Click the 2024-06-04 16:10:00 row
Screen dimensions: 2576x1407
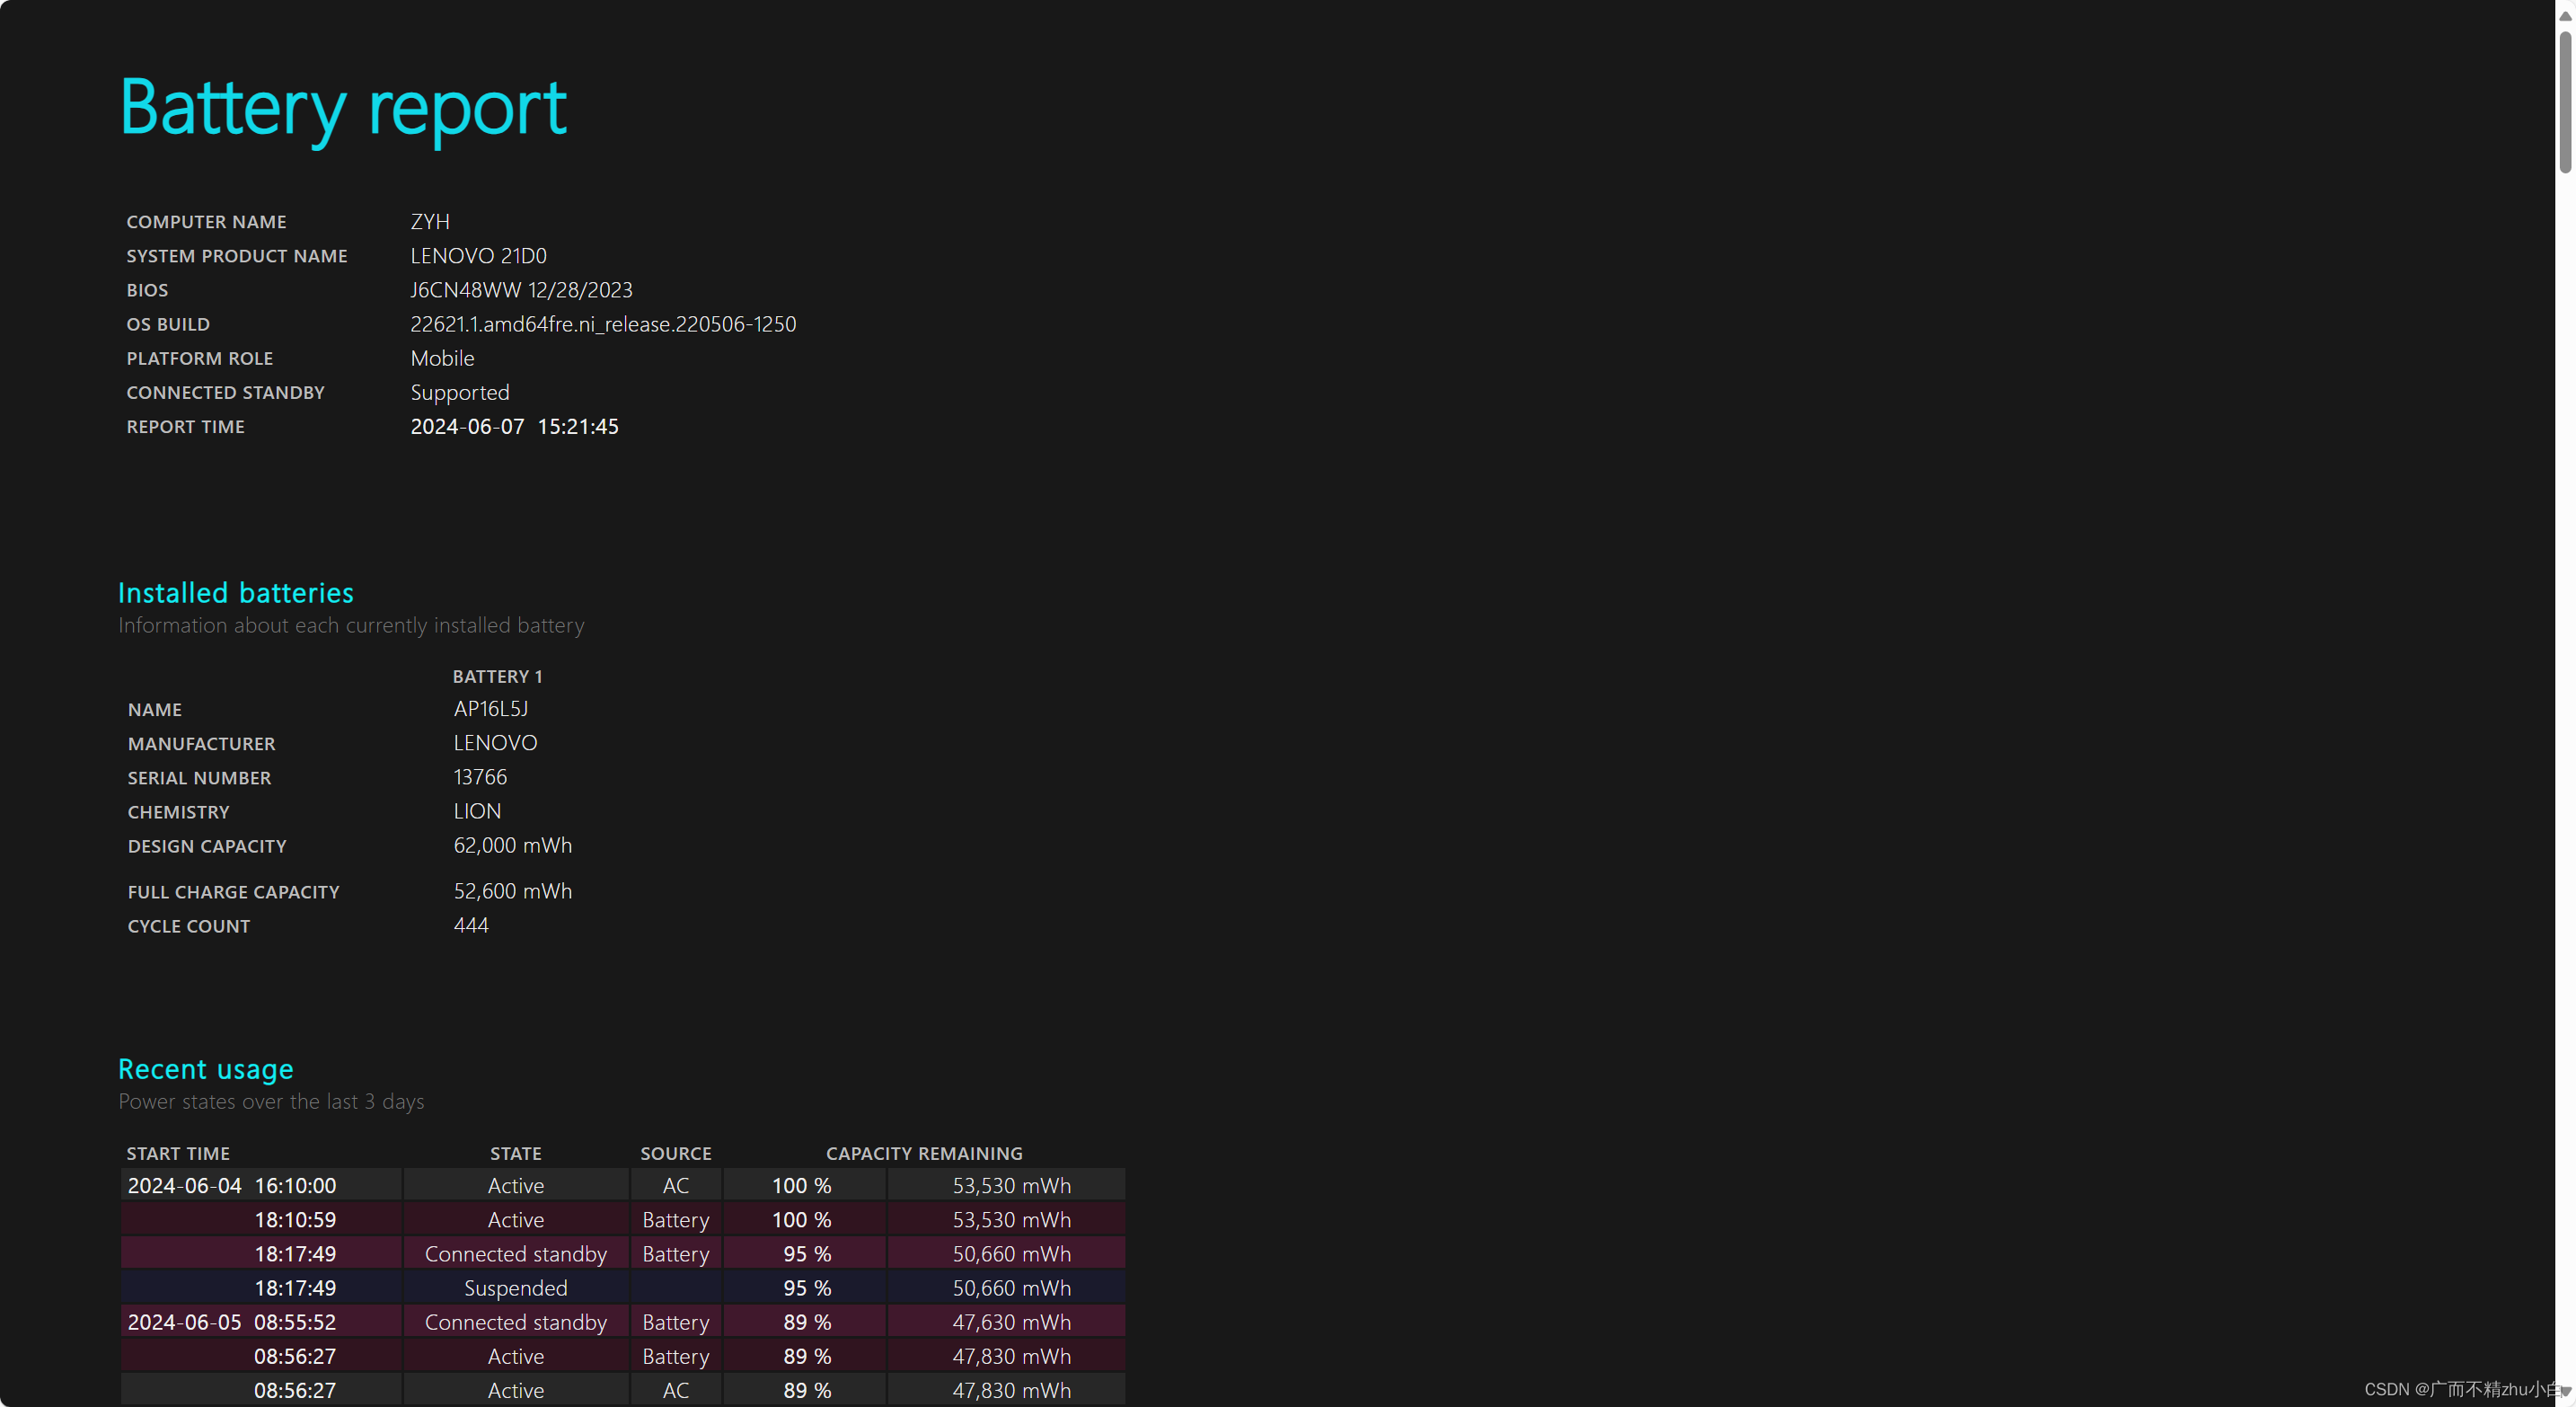tap(232, 1185)
